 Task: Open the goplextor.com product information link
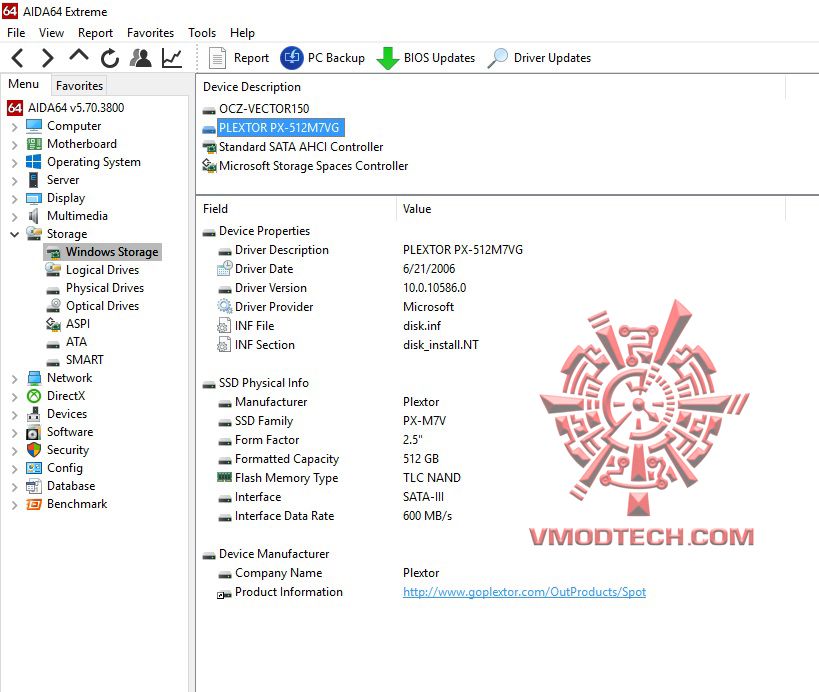[524, 592]
